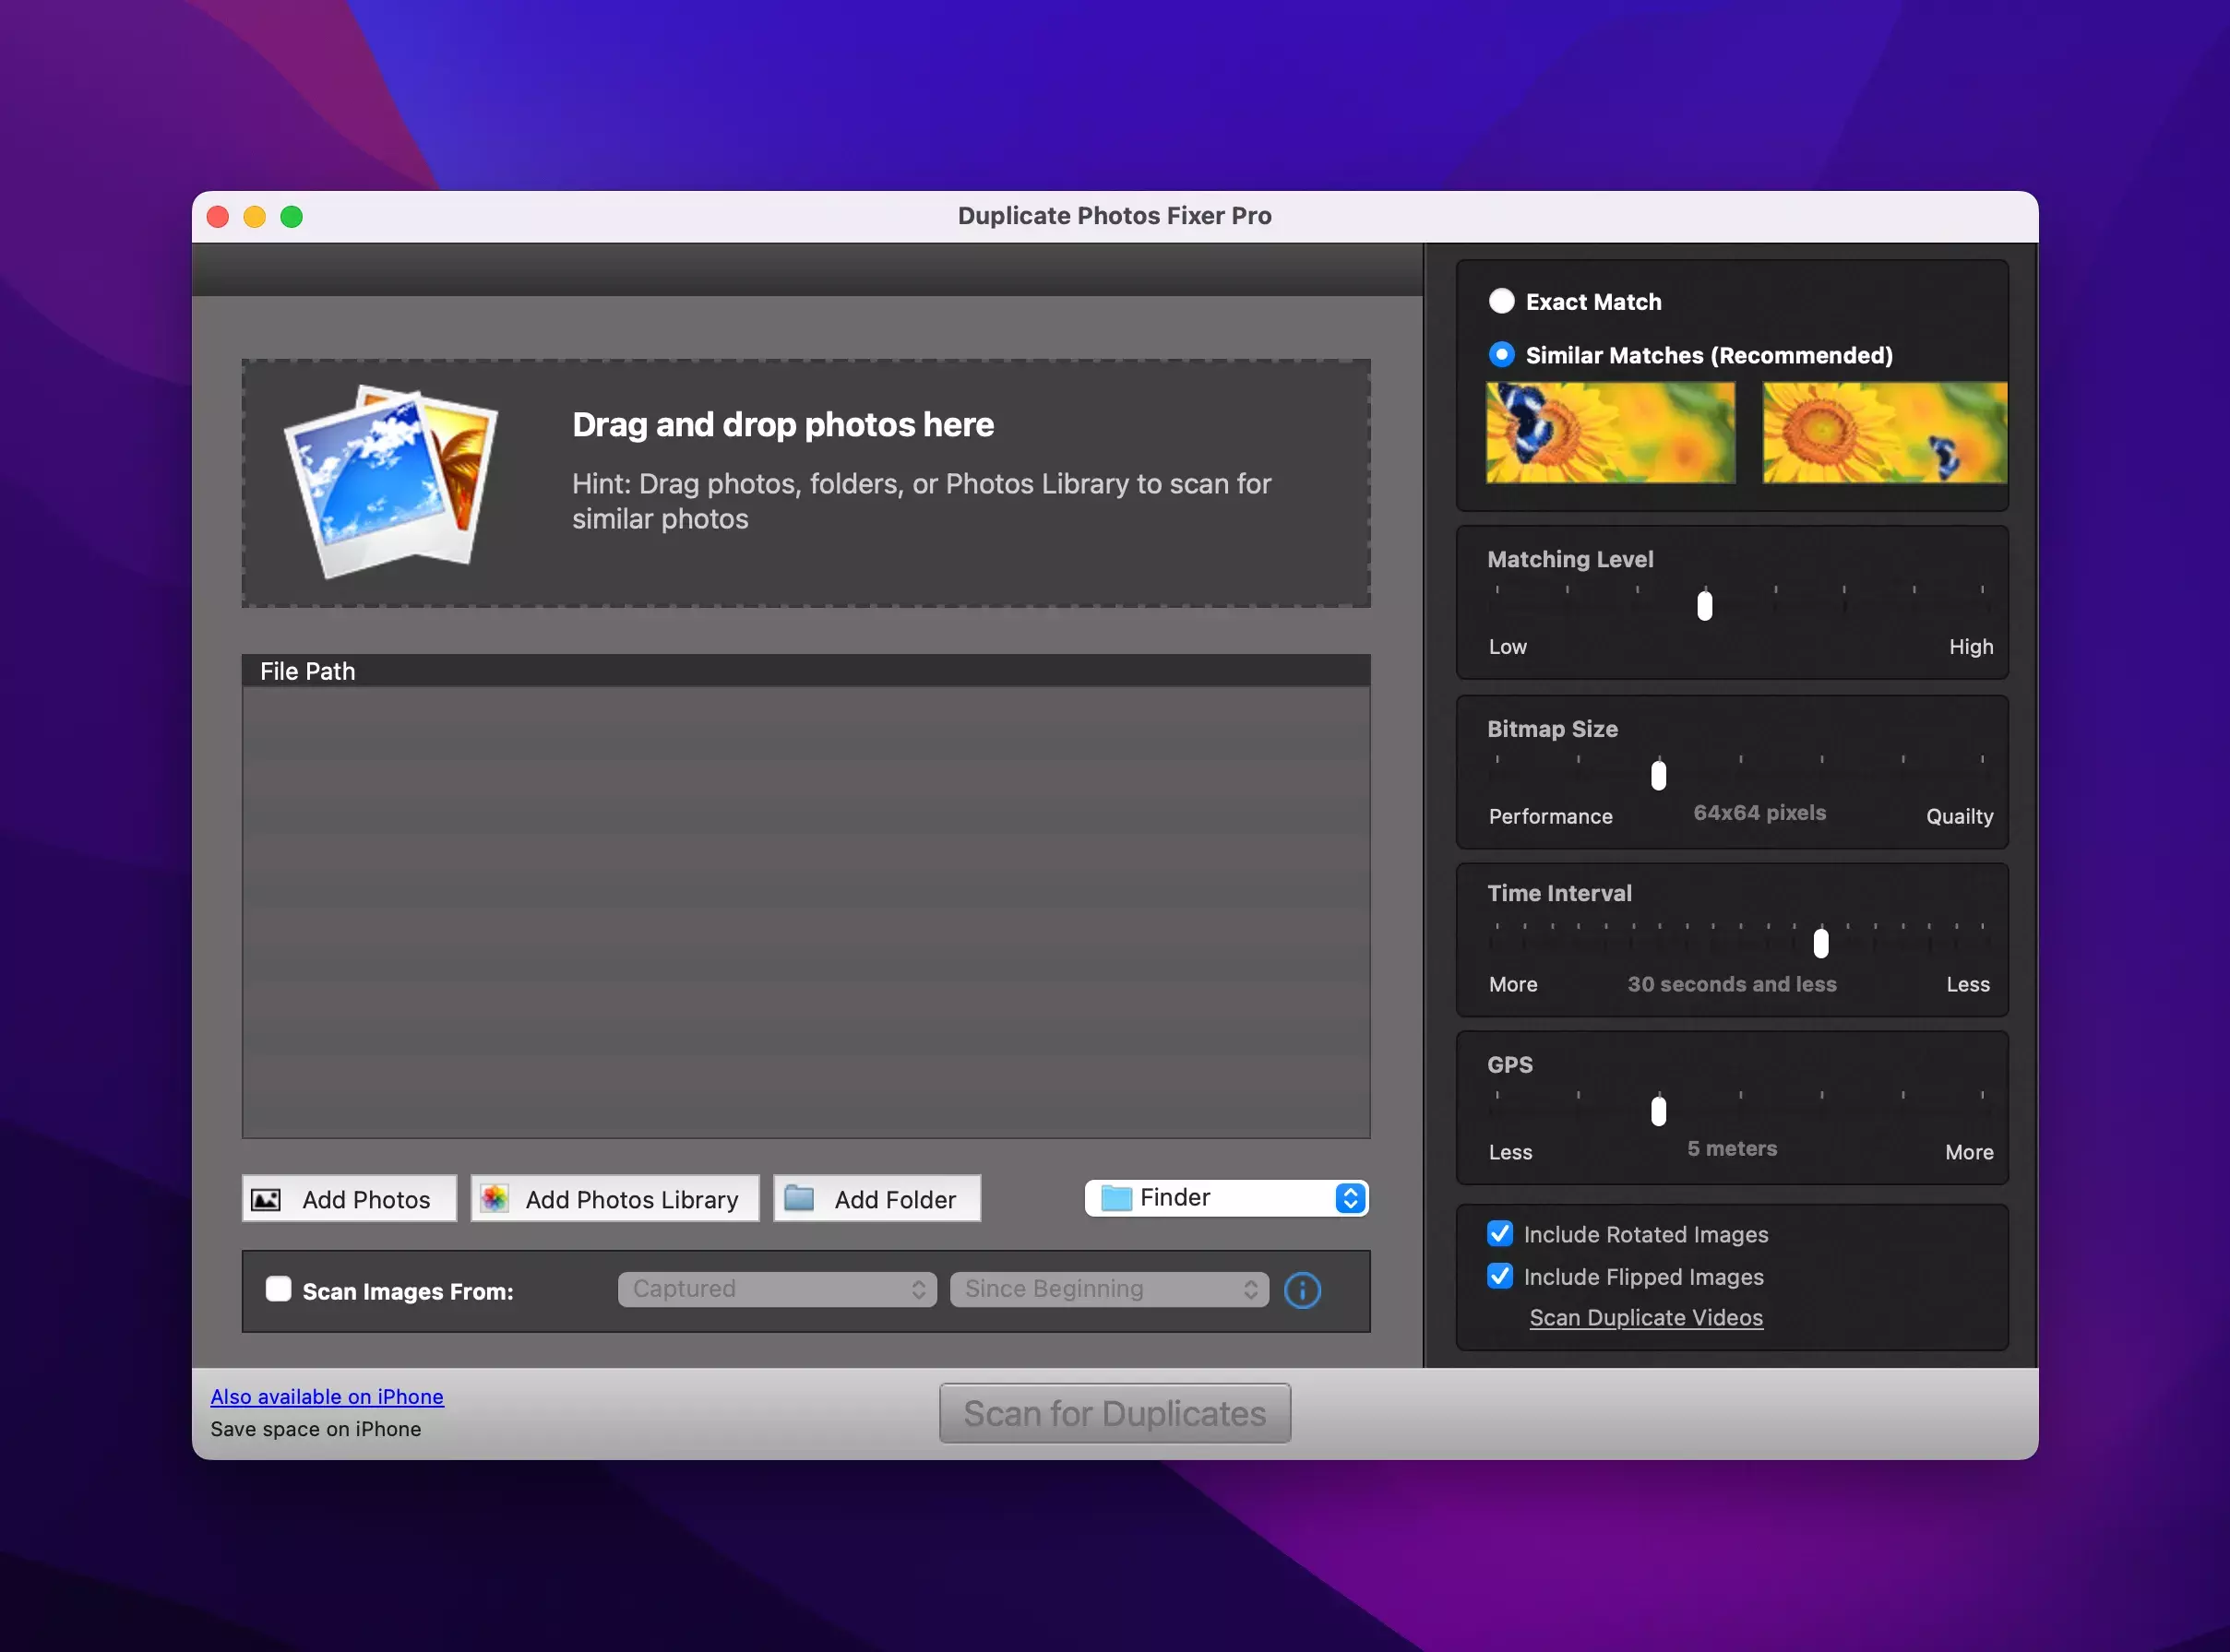Click the Matching Level slider handle

click(x=1705, y=605)
